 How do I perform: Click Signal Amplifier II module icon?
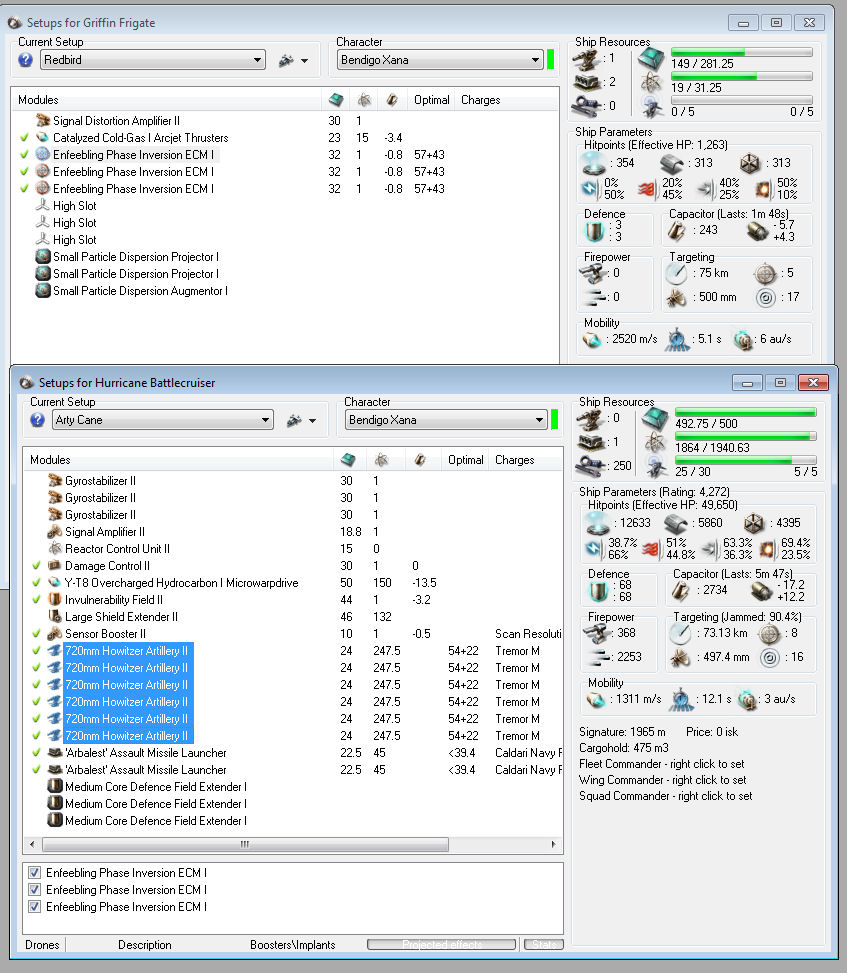click(55, 532)
